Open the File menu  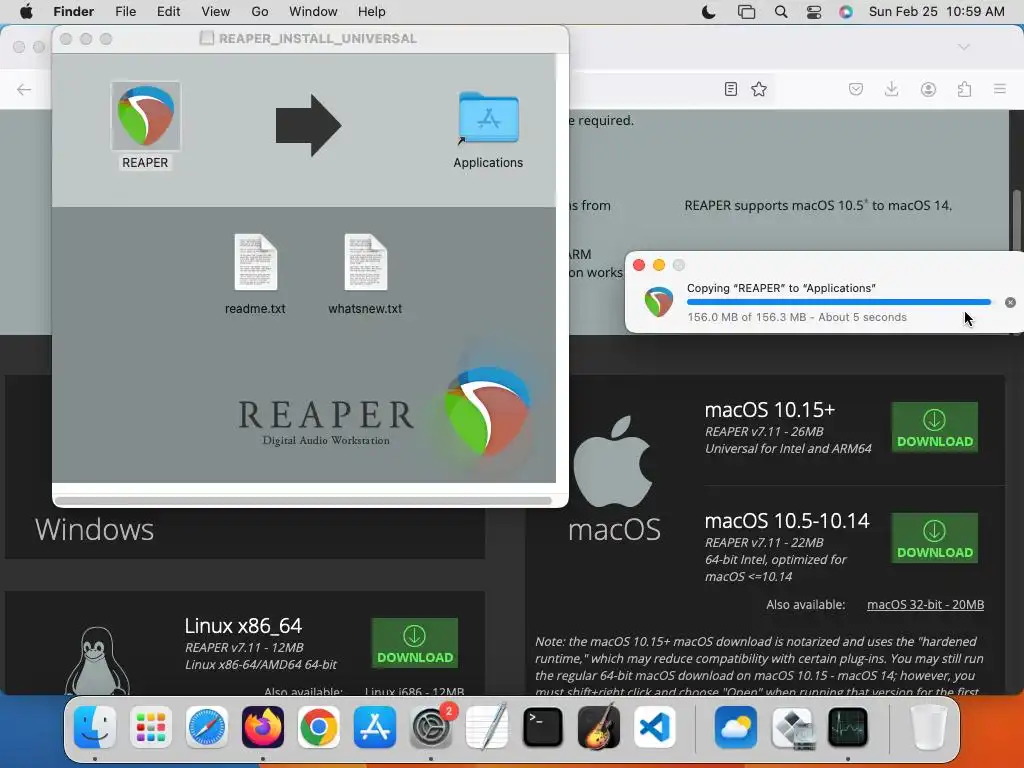[125, 12]
